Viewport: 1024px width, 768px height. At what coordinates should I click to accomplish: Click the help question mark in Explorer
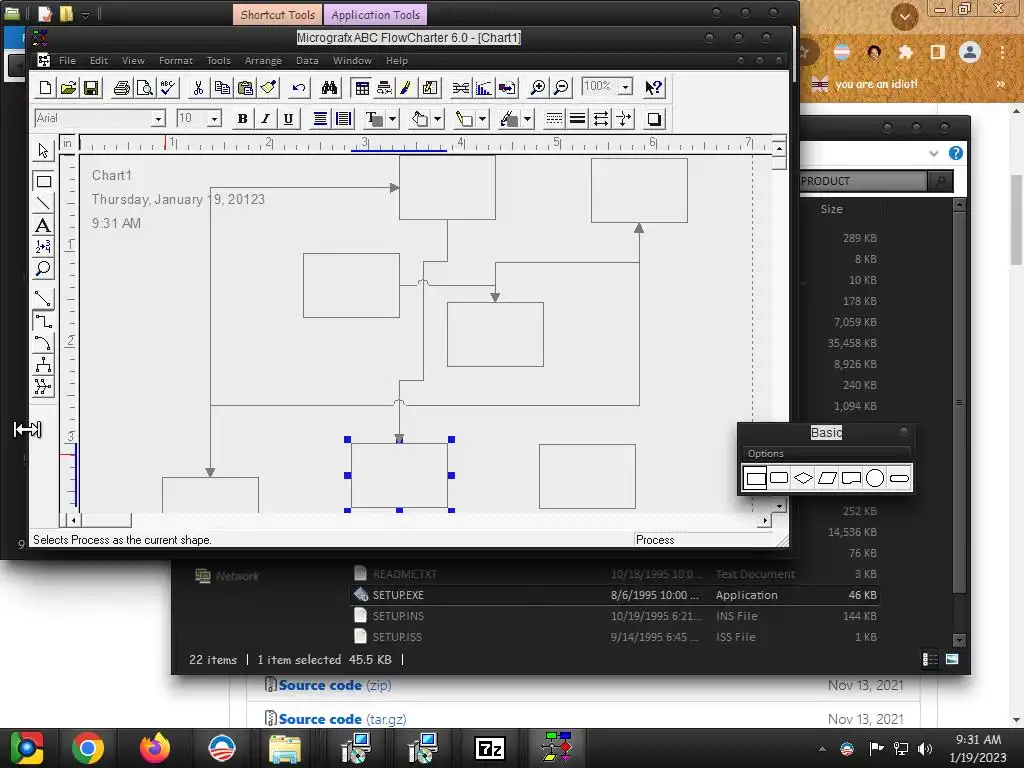(x=955, y=153)
